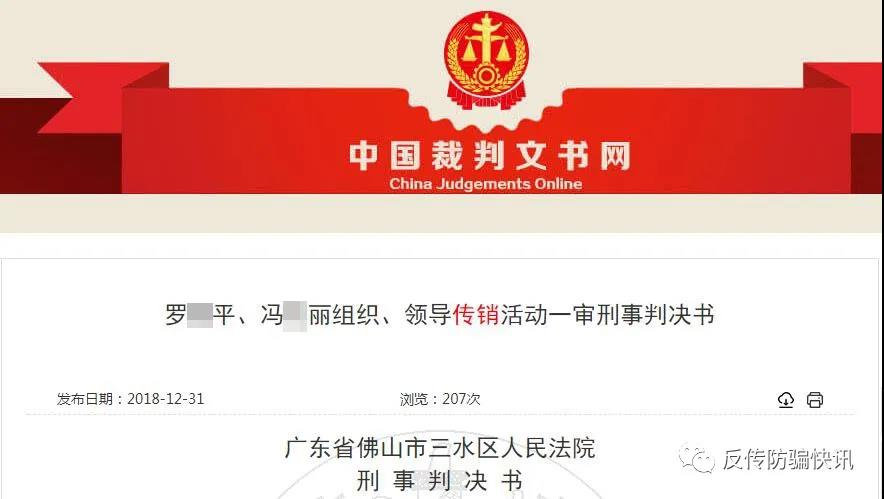Screen dimensions: 884x499
Task: Click the WeChat logo in the watermark
Action: point(697,460)
